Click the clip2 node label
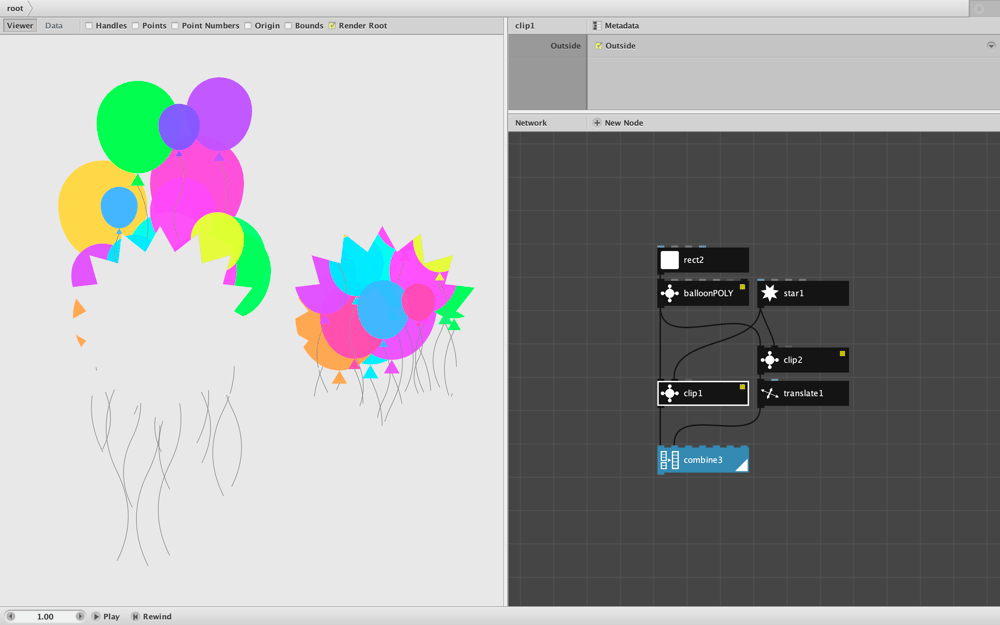Image resolution: width=1000 pixels, height=625 pixels. pyautogui.click(x=793, y=360)
